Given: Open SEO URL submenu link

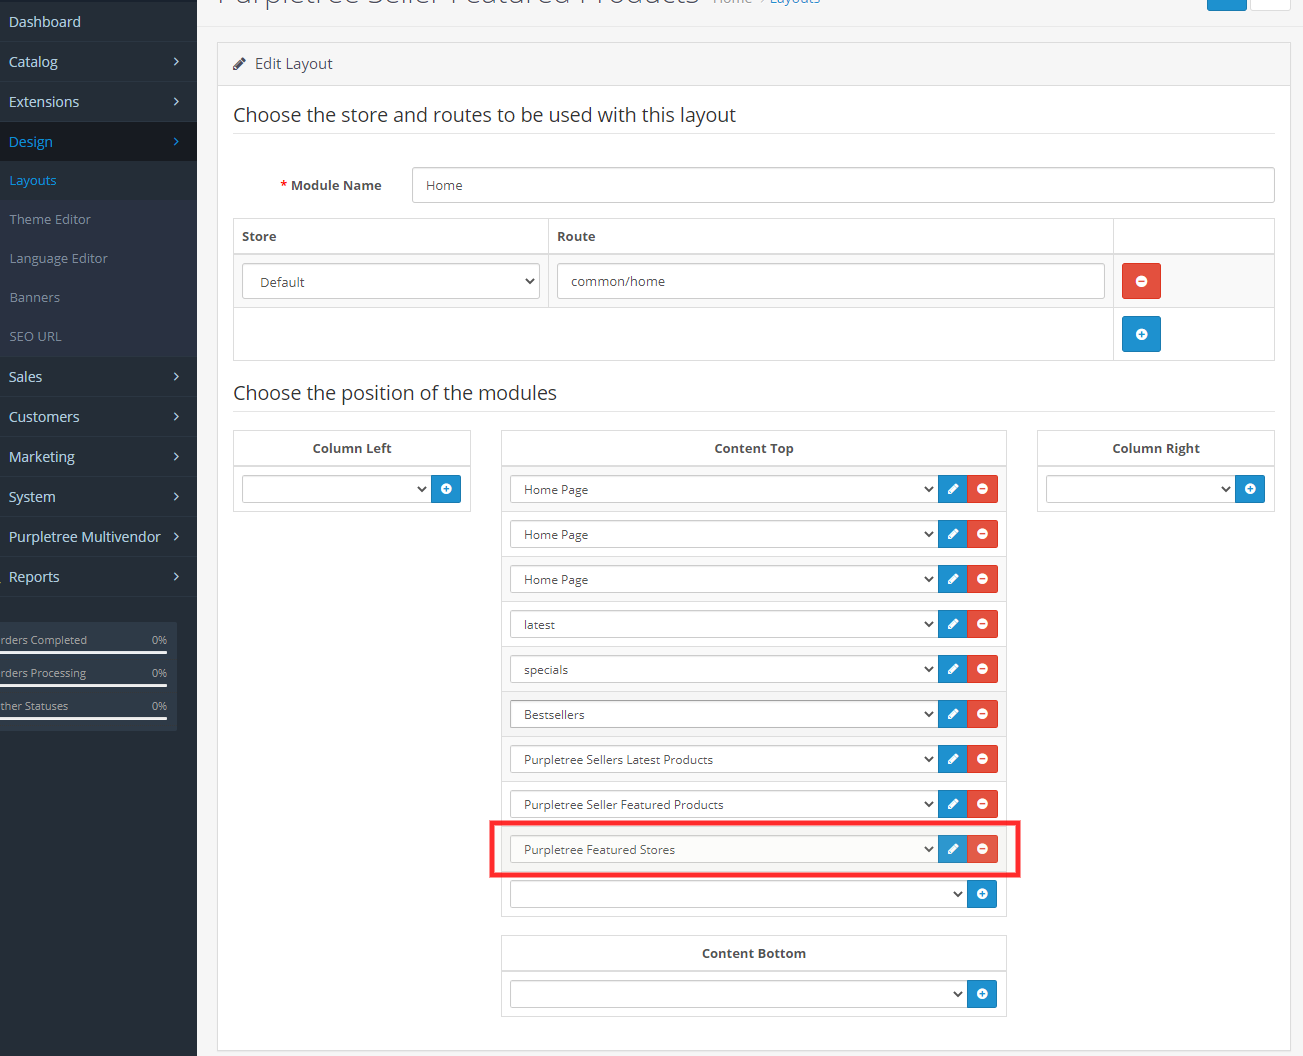Looking at the screenshot, I should click(x=98, y=337).
